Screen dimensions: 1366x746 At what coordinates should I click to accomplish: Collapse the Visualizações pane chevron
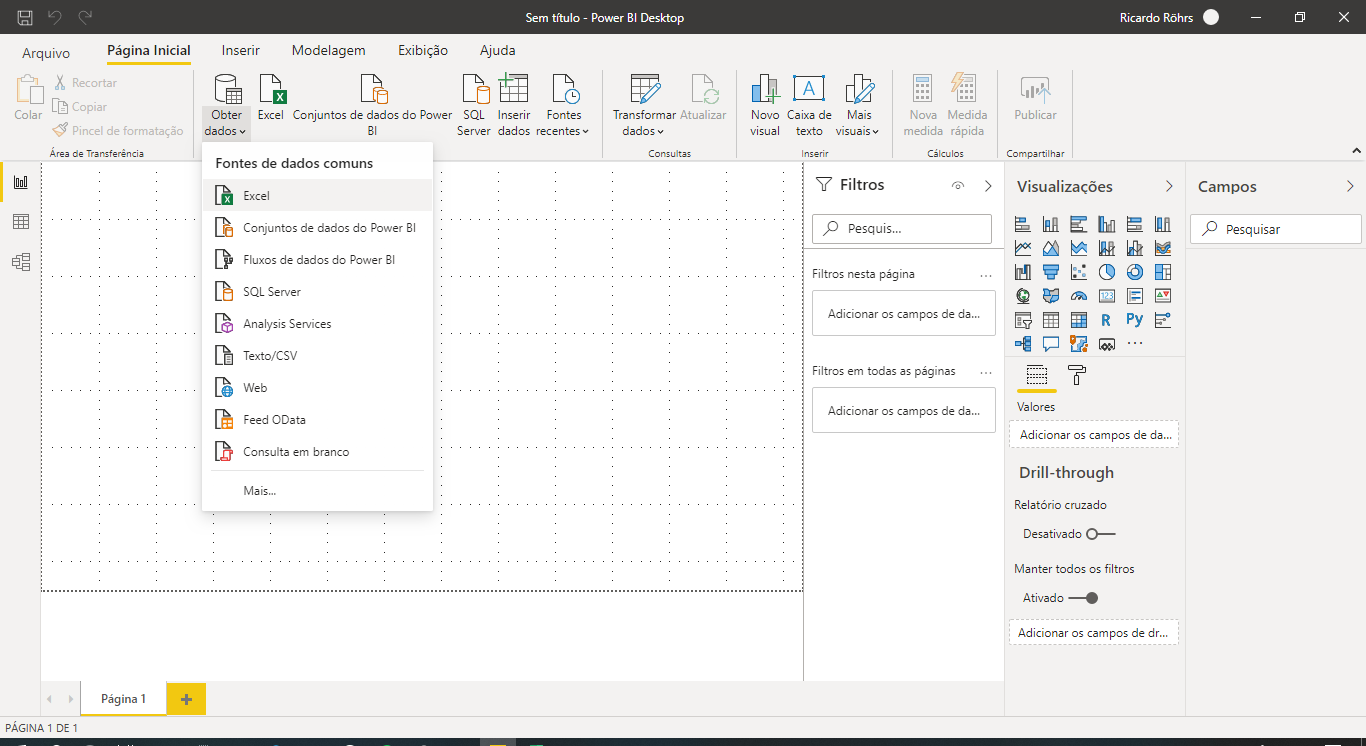point(1169,186)
